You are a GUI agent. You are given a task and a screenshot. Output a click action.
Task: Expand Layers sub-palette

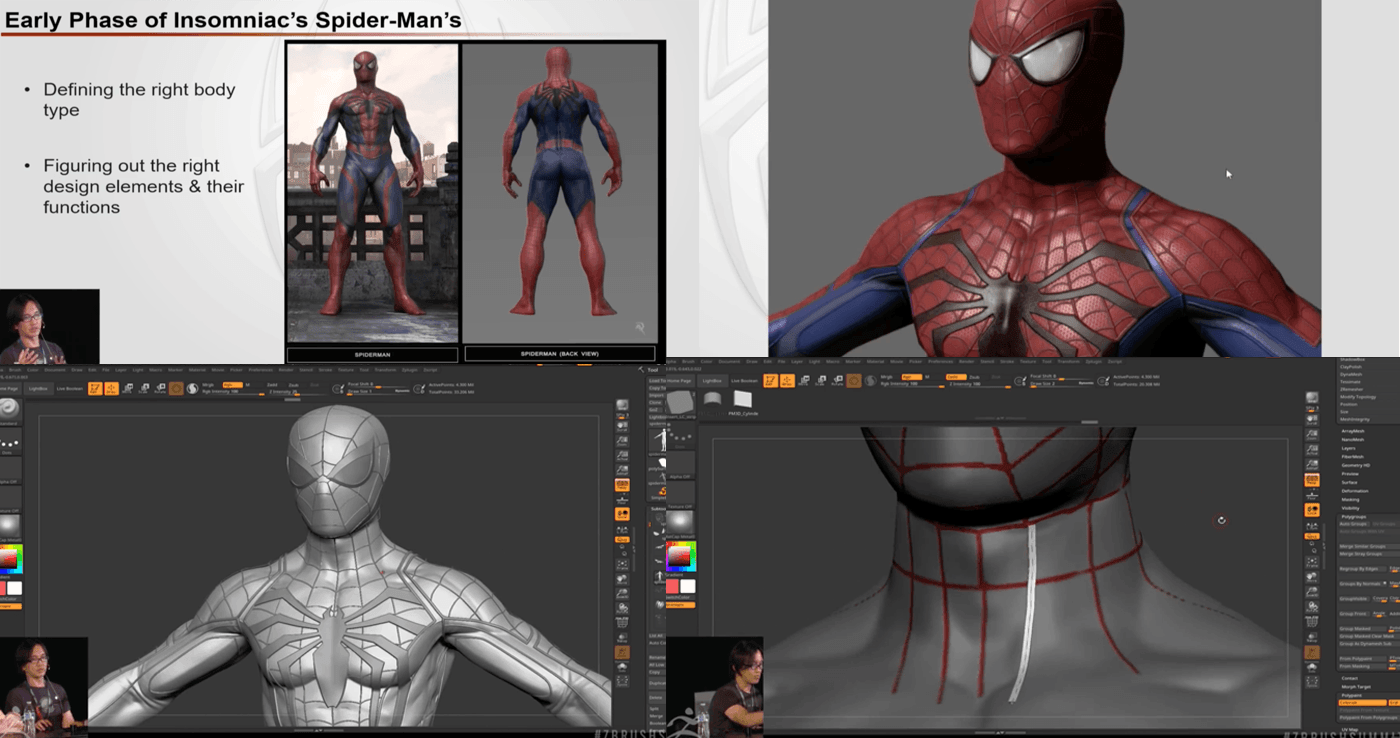click(x=1348, y=448)
